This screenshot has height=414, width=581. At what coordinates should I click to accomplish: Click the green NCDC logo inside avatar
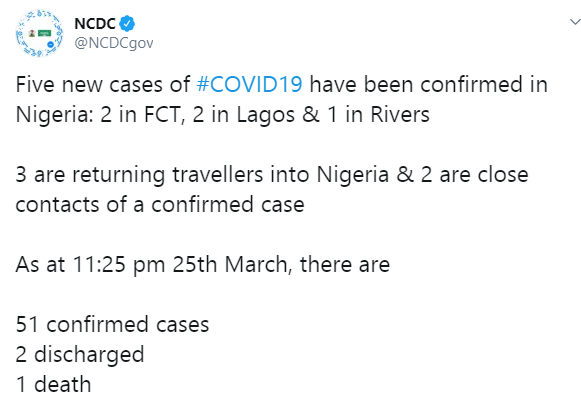pos(44,33)
